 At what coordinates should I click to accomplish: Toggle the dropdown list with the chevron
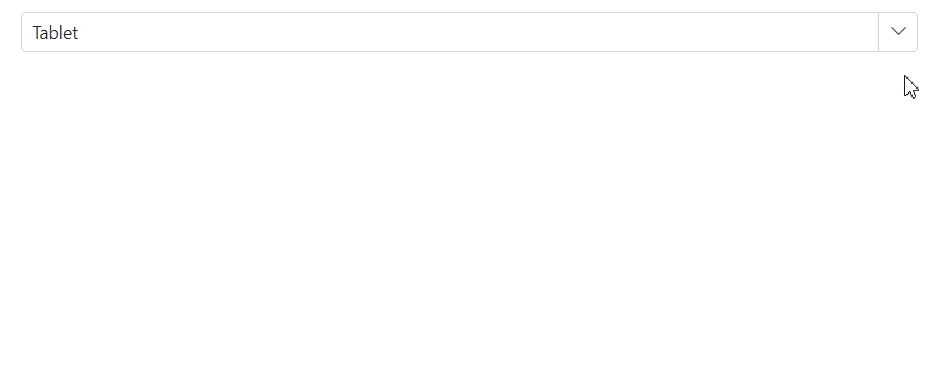tap(898, 32)
